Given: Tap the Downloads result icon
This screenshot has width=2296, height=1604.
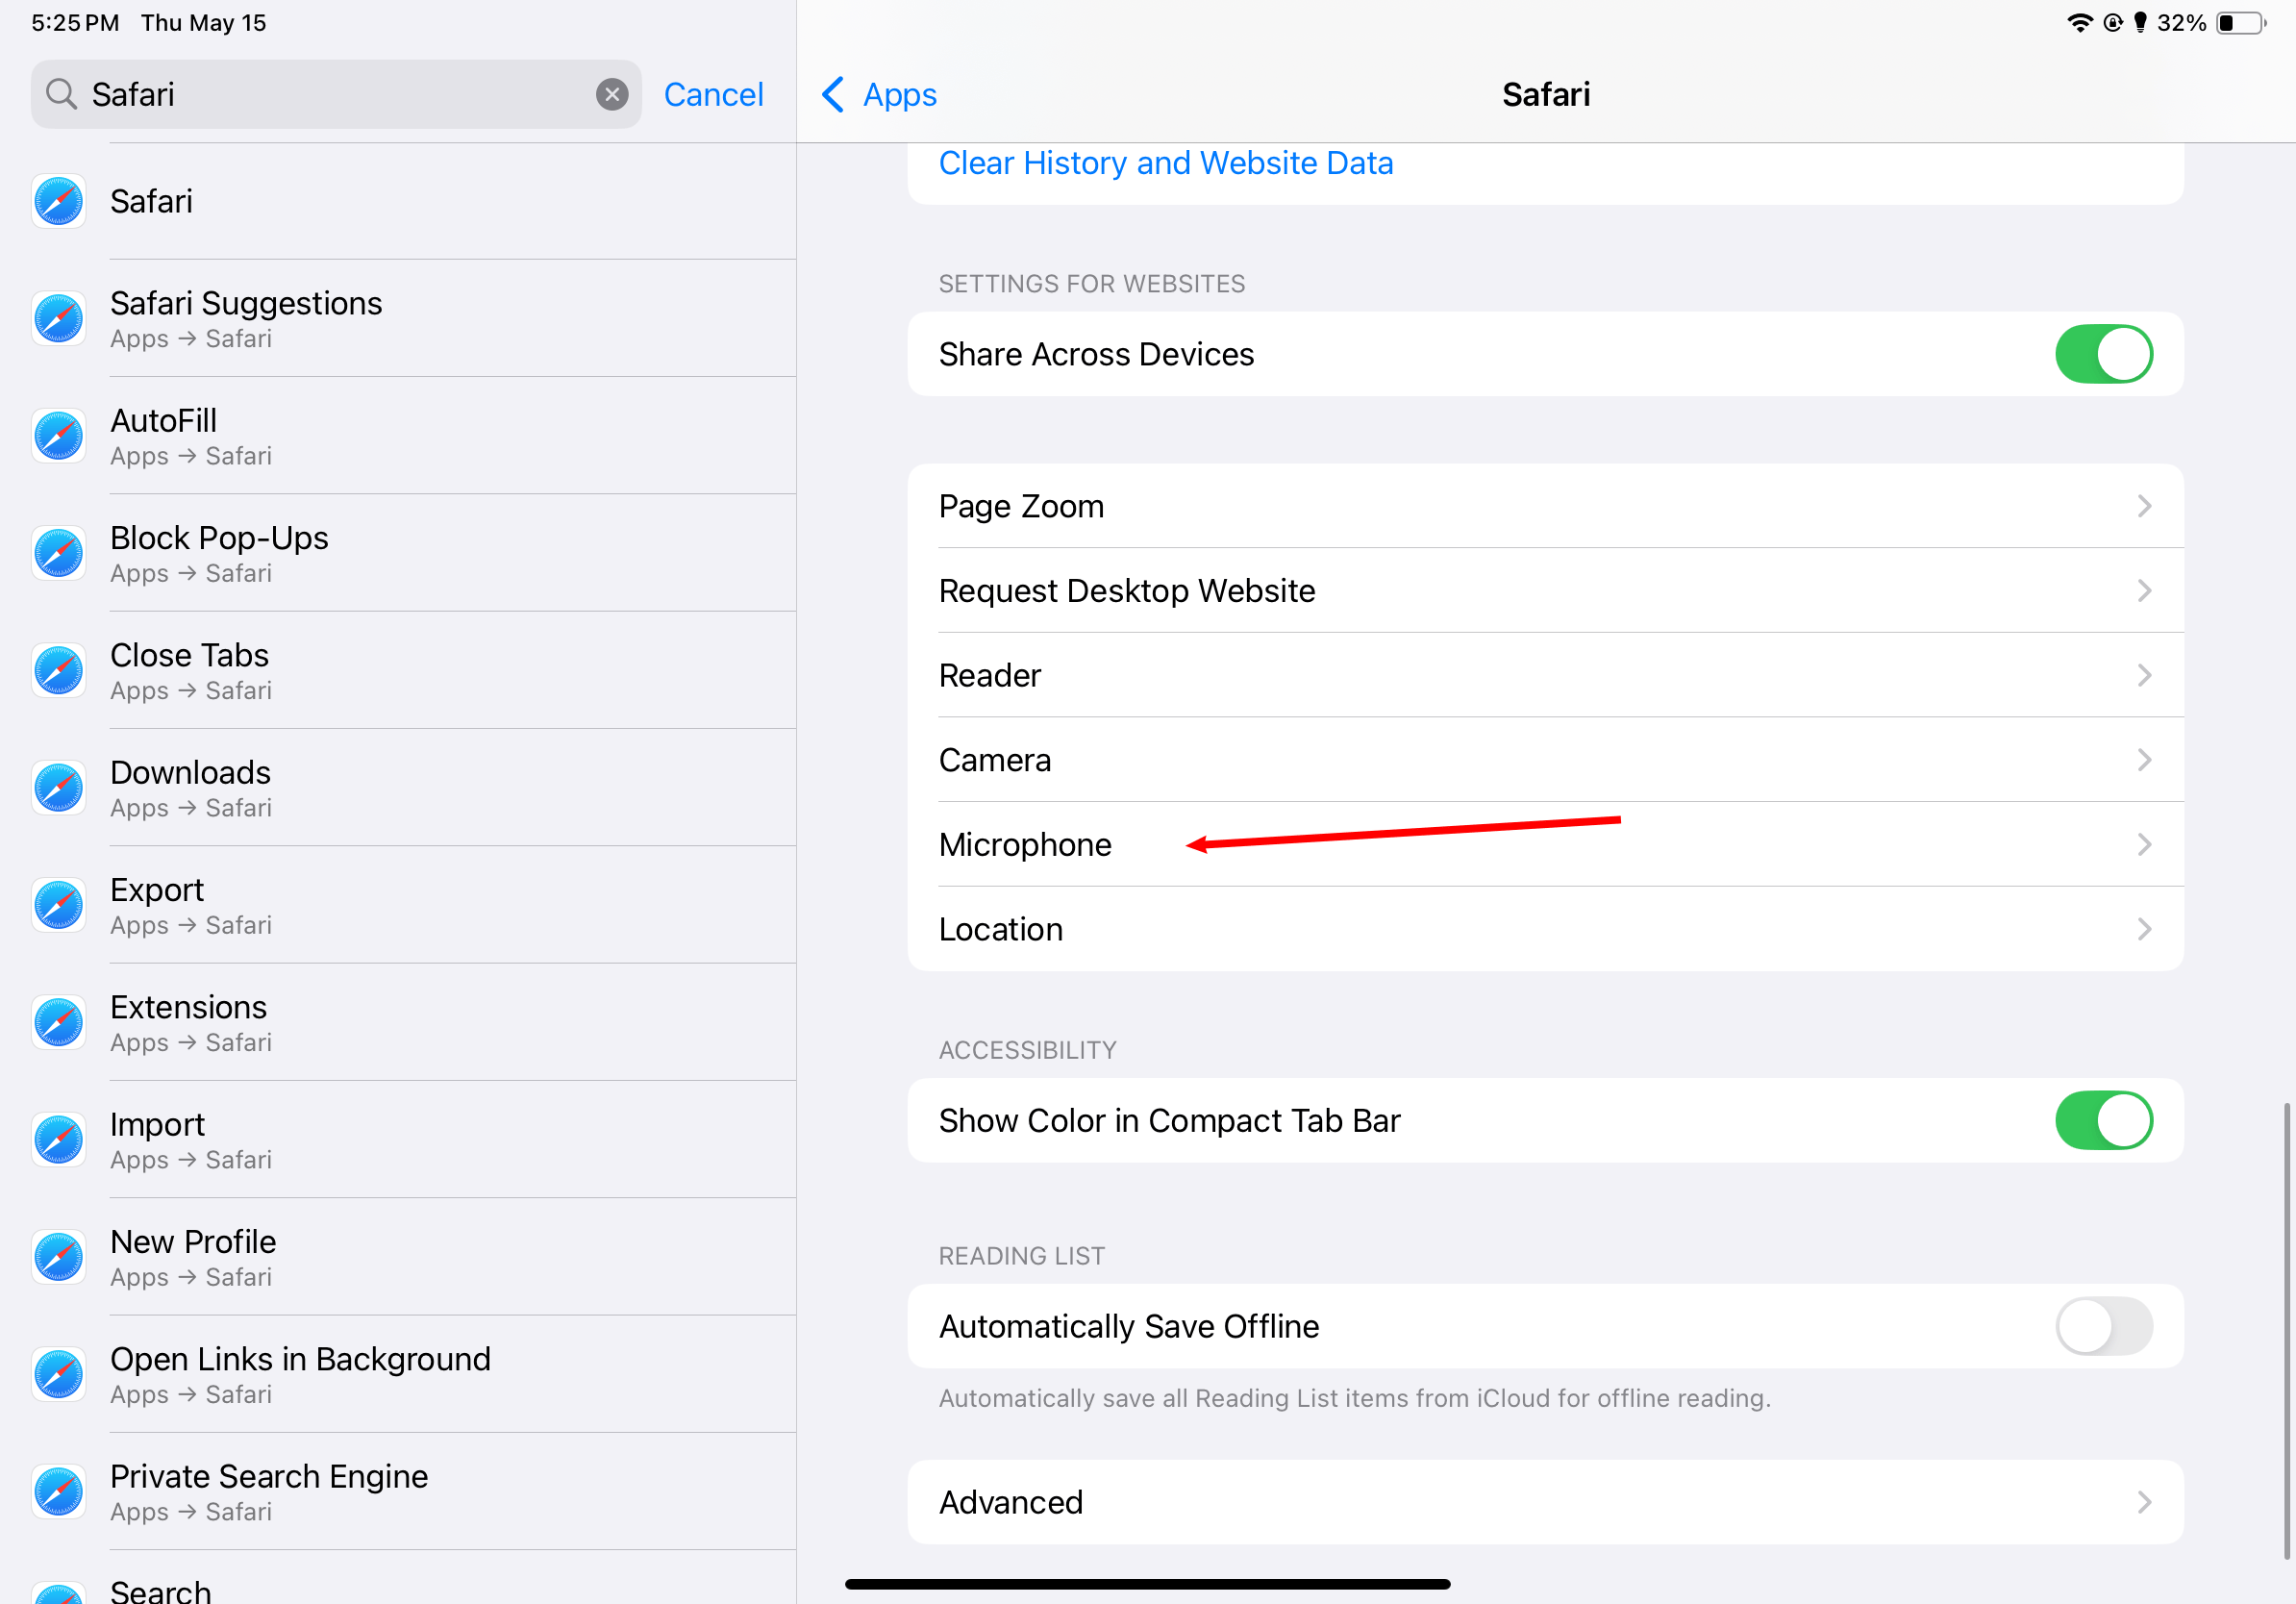Looking at the screenshot, I should point(58,788).
